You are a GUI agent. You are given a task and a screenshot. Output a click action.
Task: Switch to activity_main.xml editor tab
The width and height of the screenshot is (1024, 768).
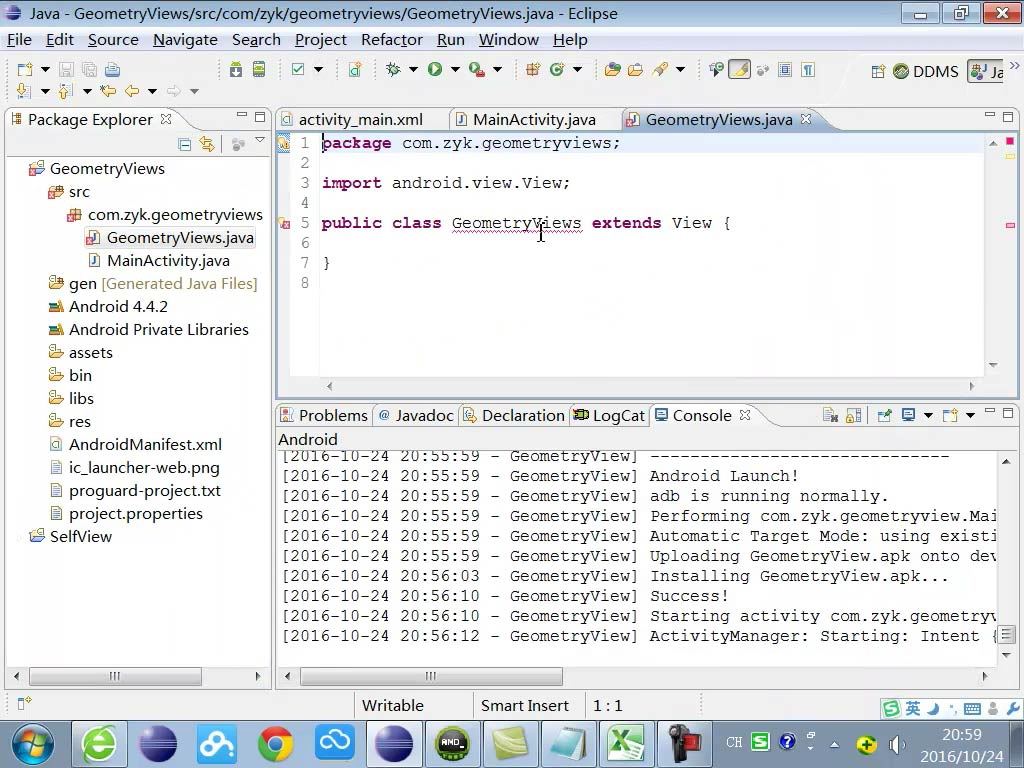click(x=360, y=119)
